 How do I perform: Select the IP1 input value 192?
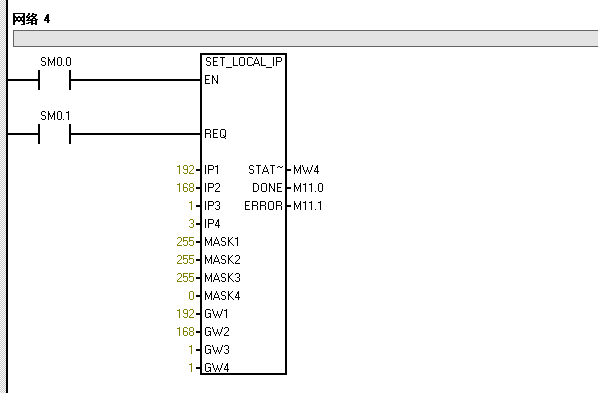185,169
